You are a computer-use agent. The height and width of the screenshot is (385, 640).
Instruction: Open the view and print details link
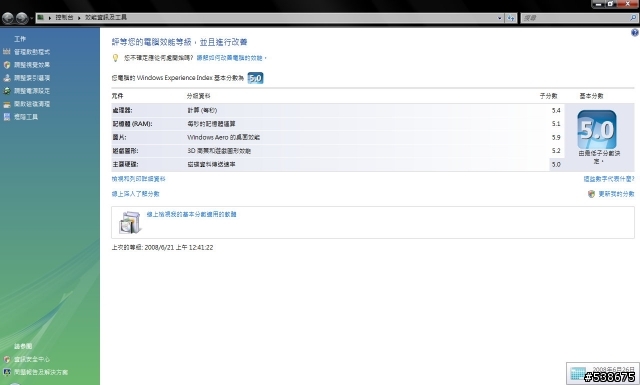(138, 179)
